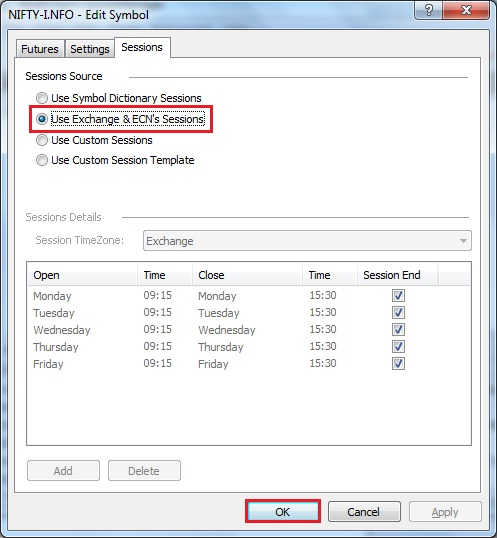Toggle Wednesday Session End checkbox
Screen dimensions: 497x538
pyautogui.click(x=398, y=329)
